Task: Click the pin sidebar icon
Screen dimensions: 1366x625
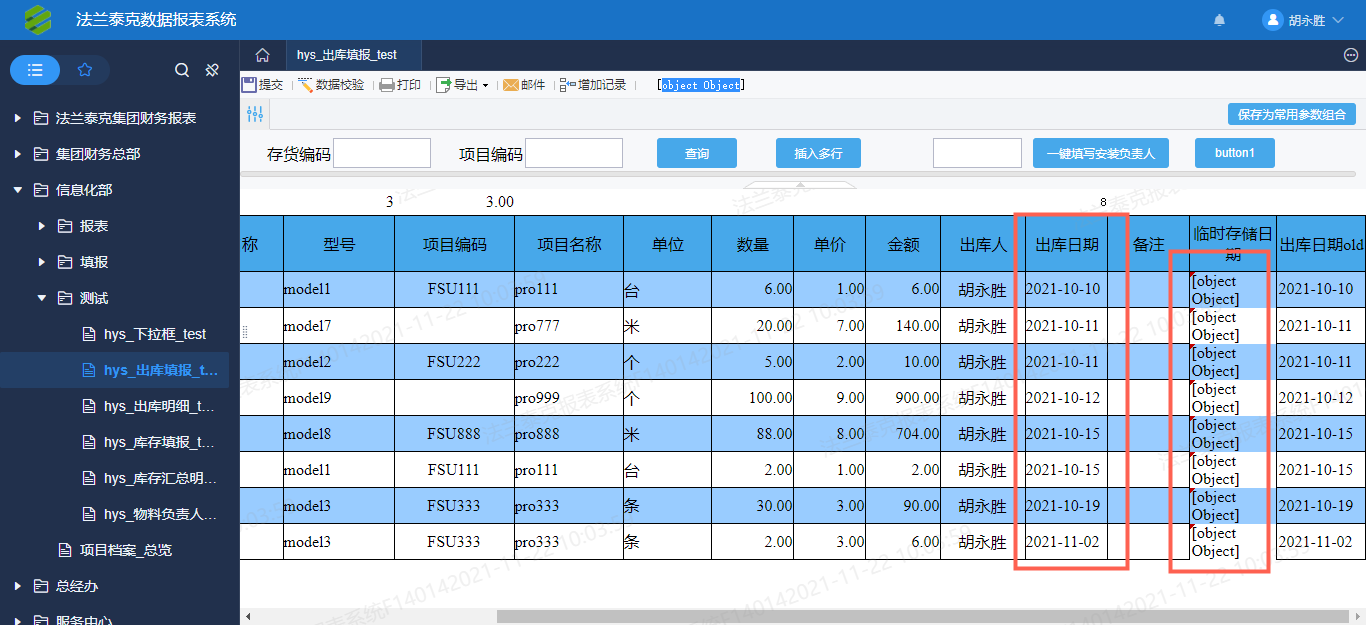Action: (212, 70)
